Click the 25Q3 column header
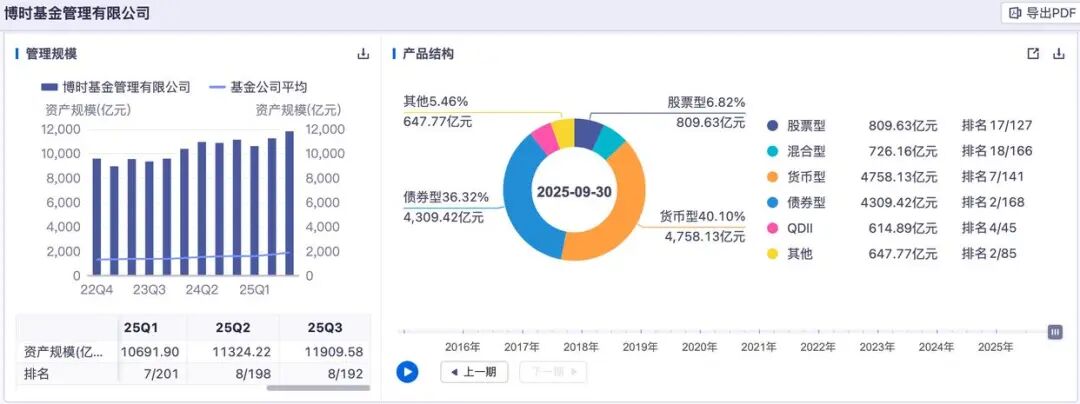 (x=325, y=328)
